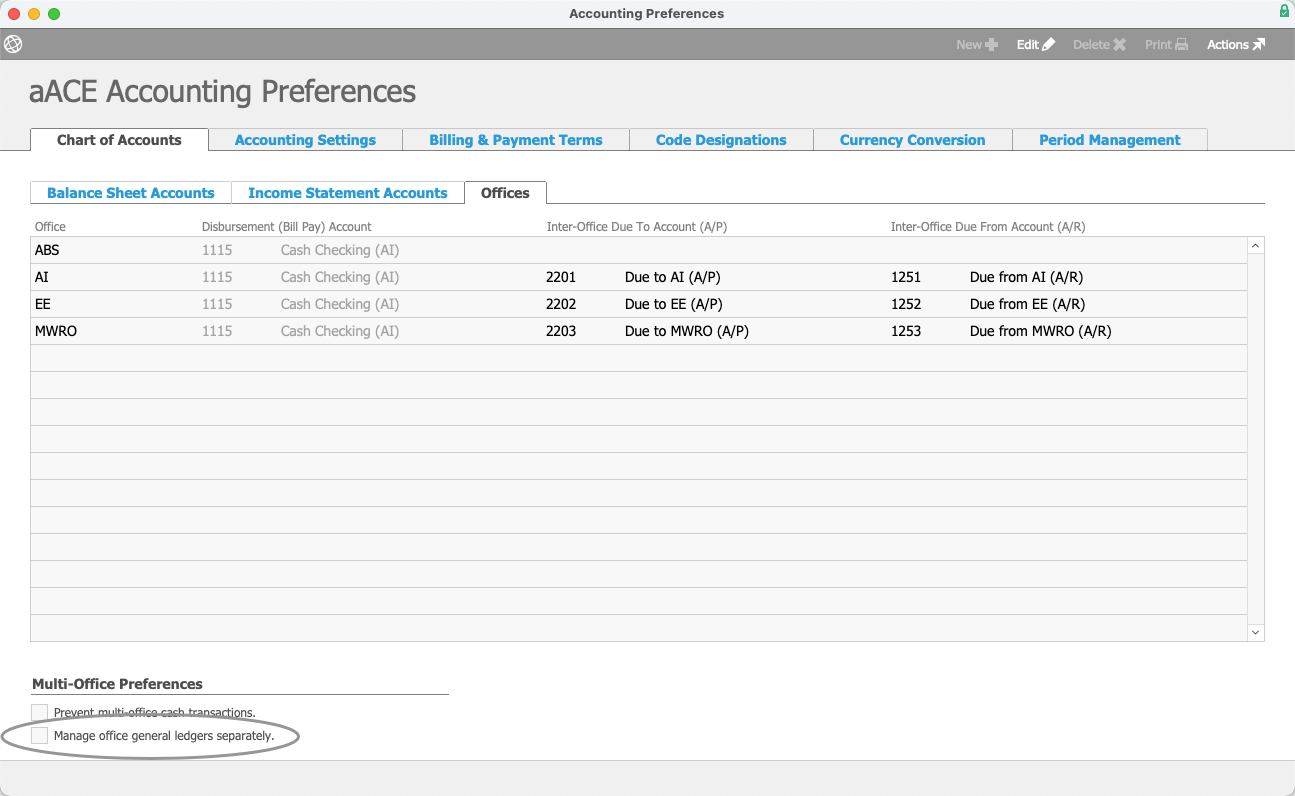Open the Billing & Payment Terms tab
The height and width of the screenshot is (796, 1295).
pyautogui.click(x=516, y=140)
